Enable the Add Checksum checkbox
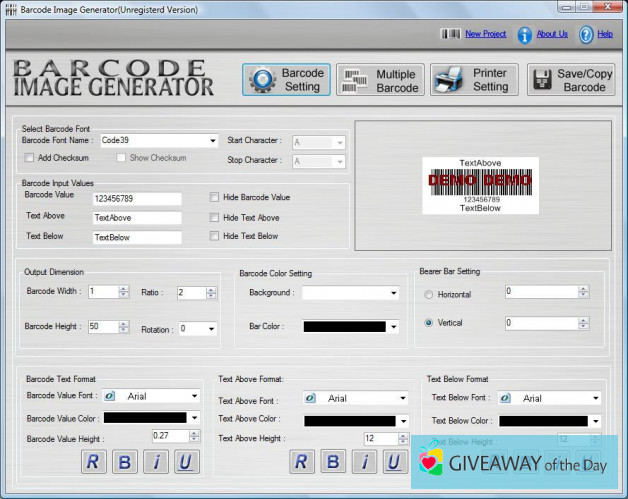Viewport: 628px width, 499px height. coord(30,158)
